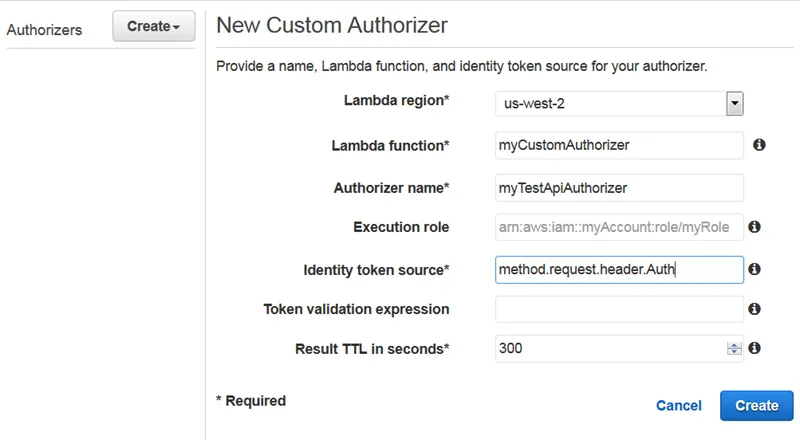Click info icon next to Execution role
The height and width of the screenshot is (440, 800).
click(755, 227)
